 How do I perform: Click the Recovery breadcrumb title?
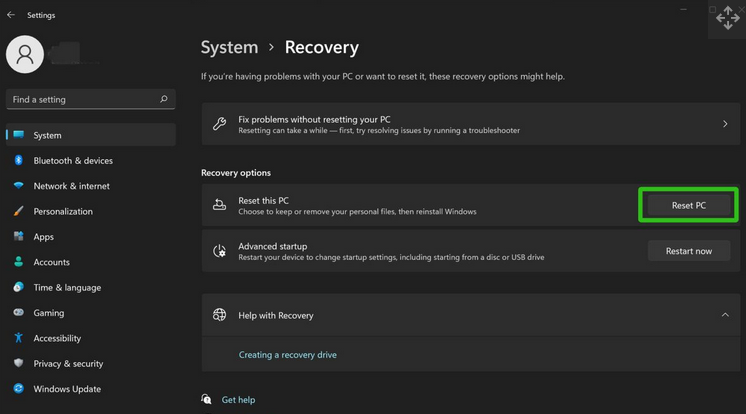(x=322, y=47)
